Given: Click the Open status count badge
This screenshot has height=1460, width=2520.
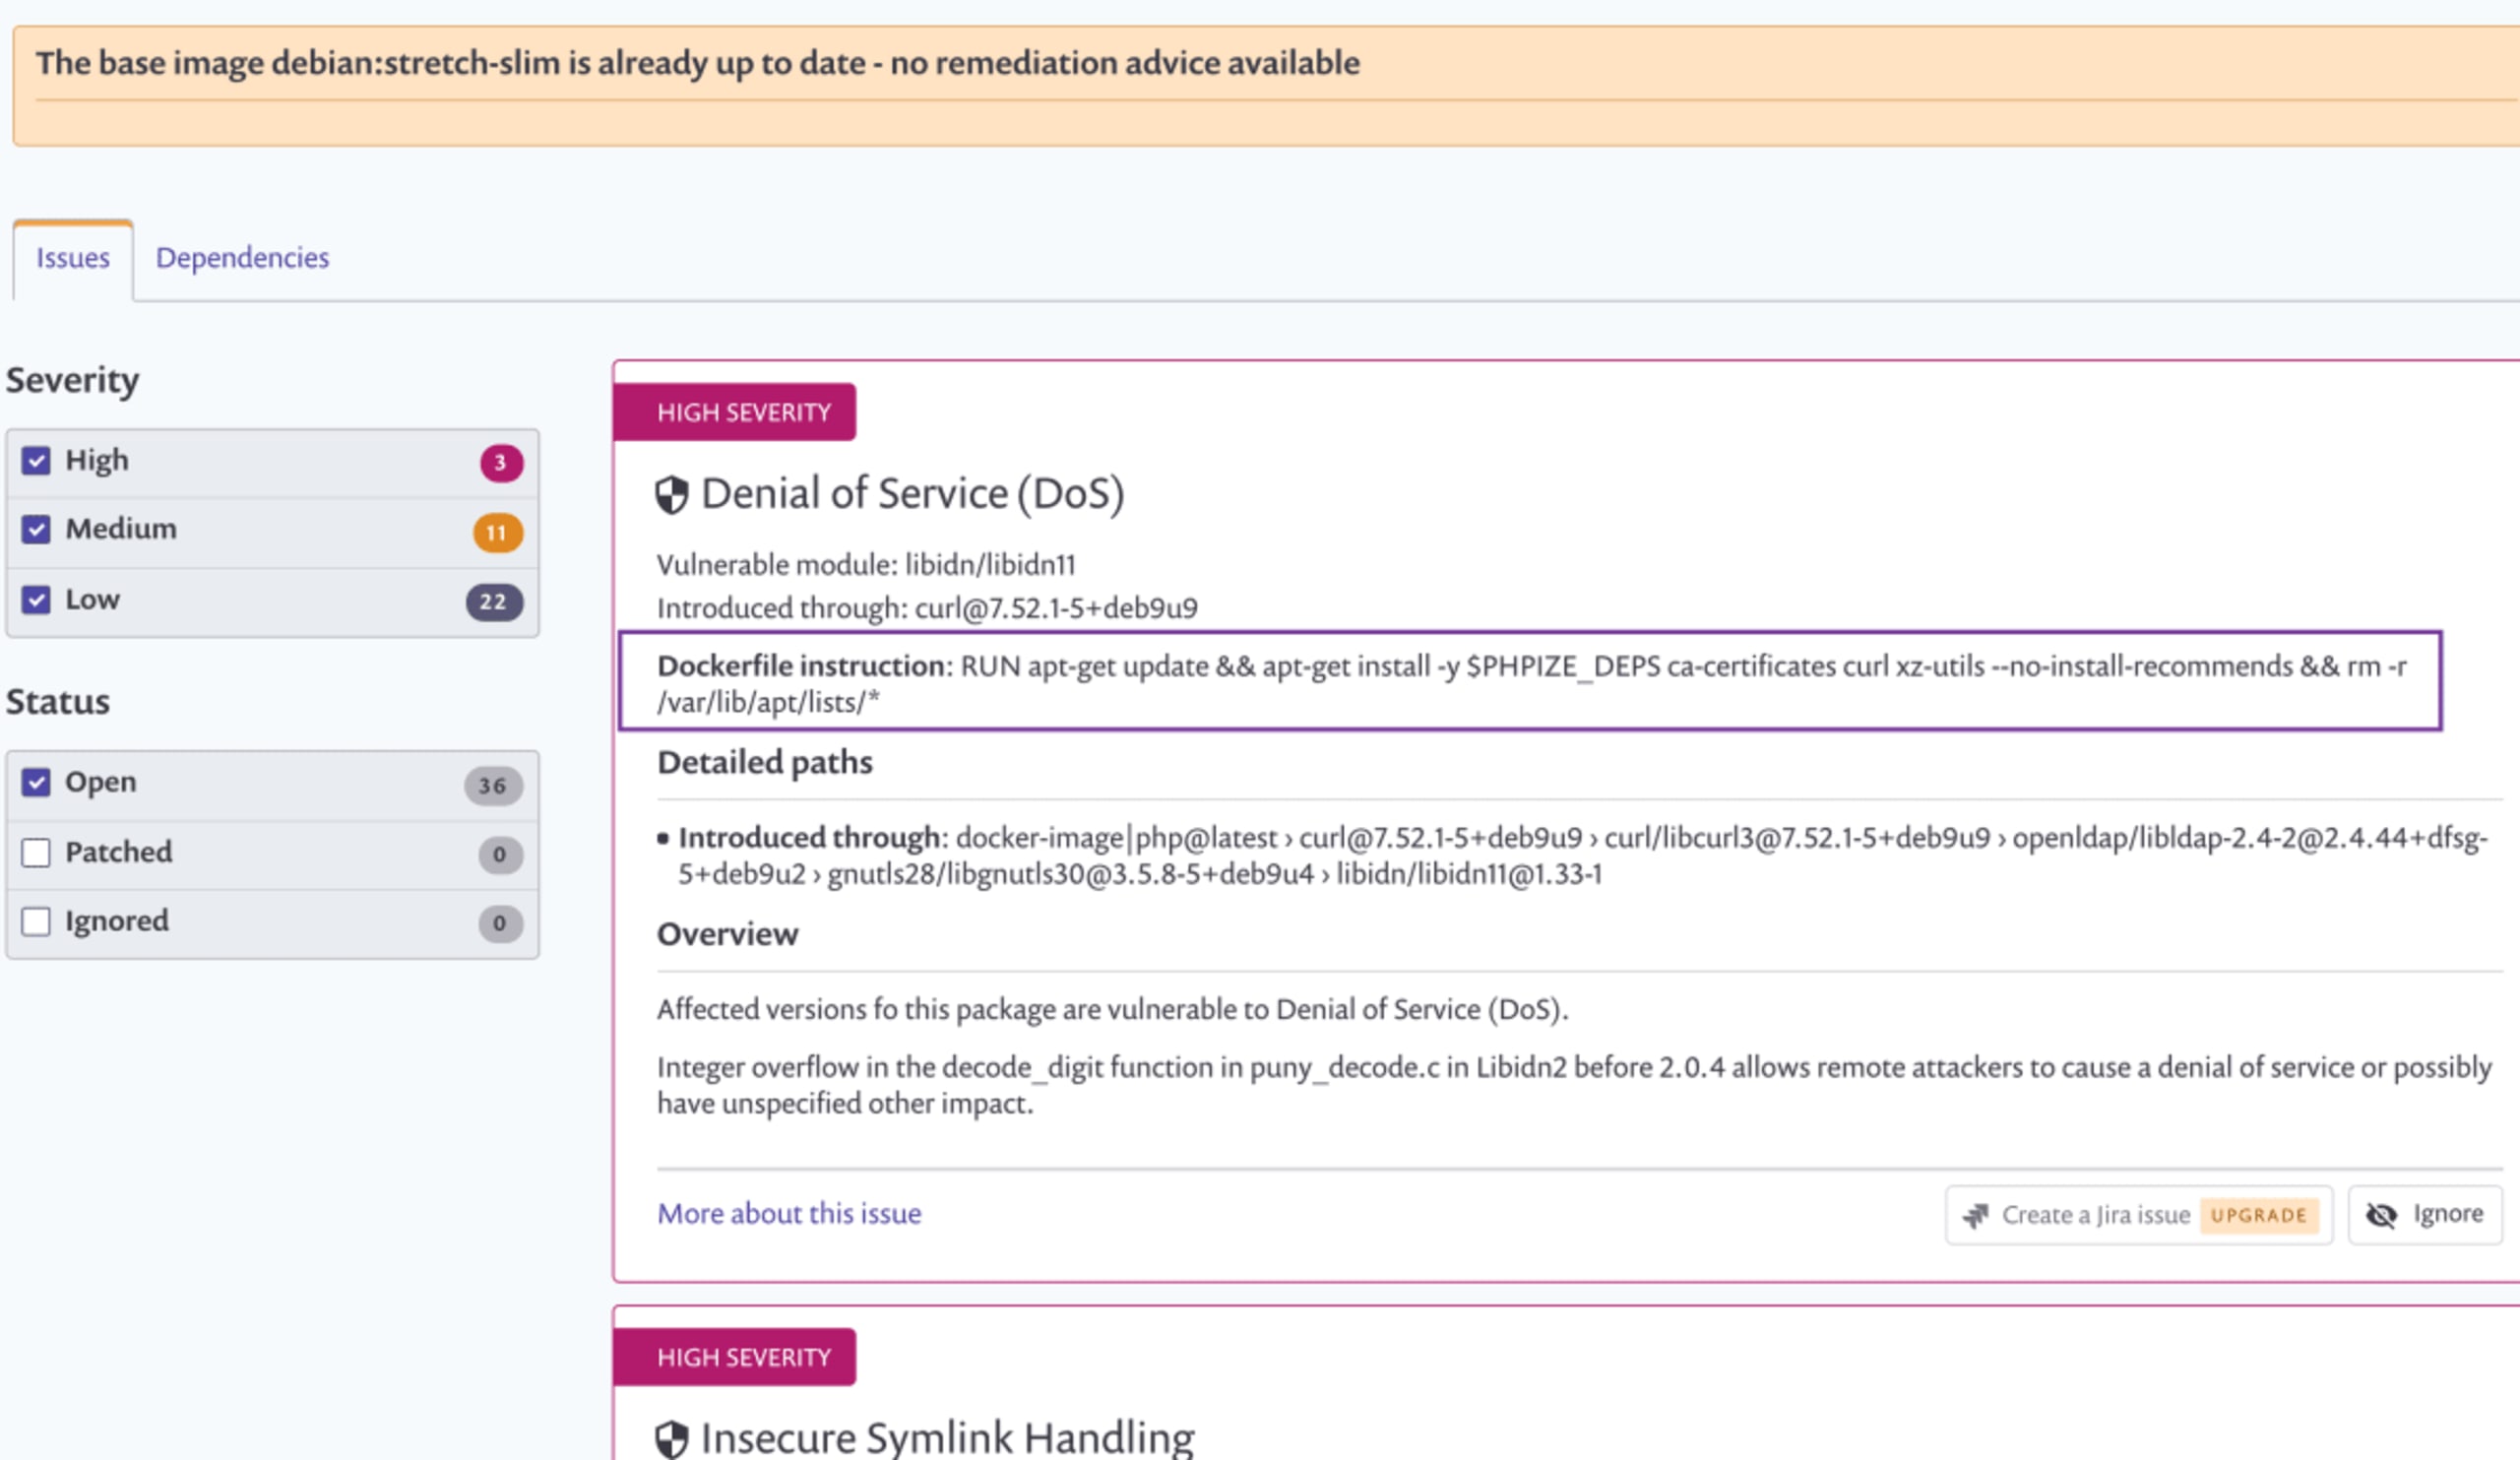Looking at the screenshot, I should [492, 786].
